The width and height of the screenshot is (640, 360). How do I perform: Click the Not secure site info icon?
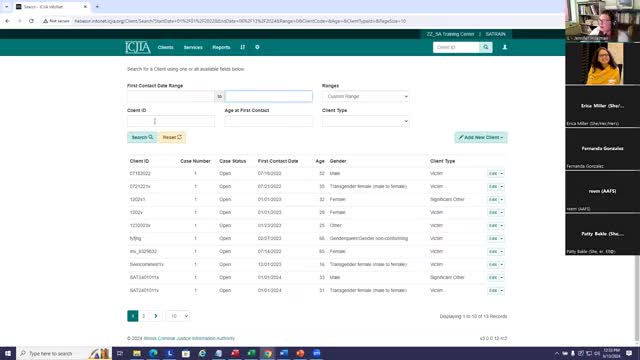pos(56,21)
